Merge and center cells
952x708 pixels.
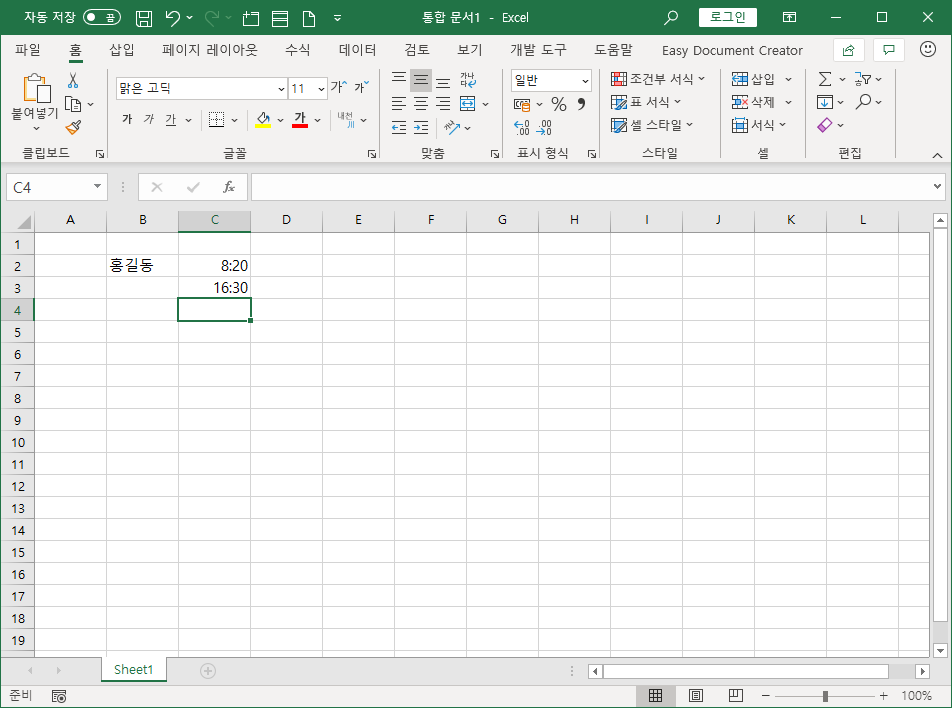(x=468, y=104)
